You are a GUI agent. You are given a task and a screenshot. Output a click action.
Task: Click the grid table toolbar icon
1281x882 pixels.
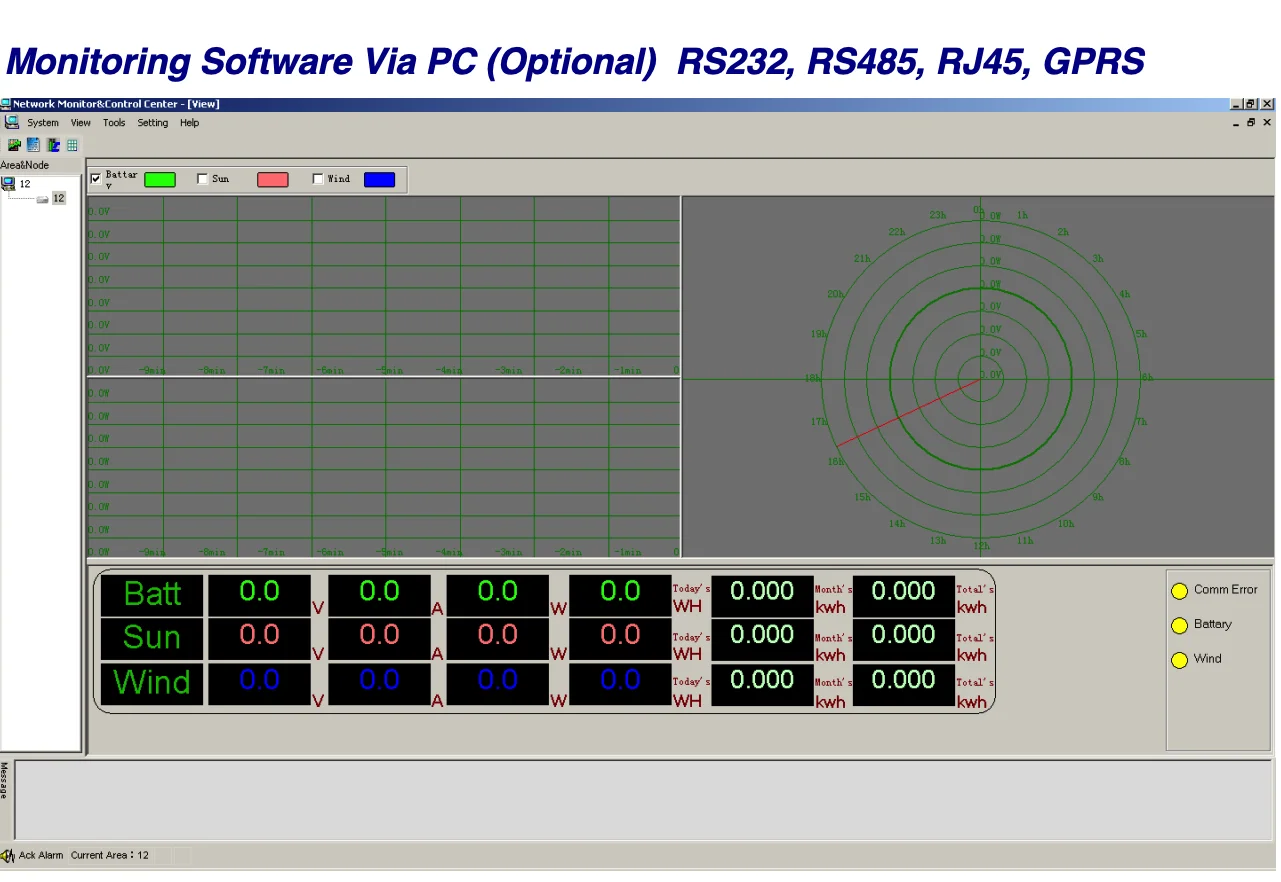click(72, 145)
